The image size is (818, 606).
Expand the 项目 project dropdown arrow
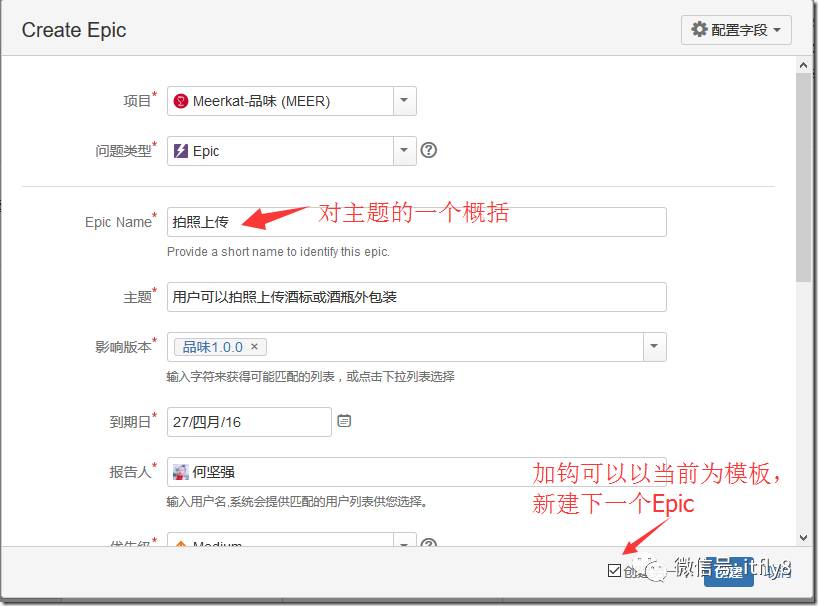click(404, 101)
